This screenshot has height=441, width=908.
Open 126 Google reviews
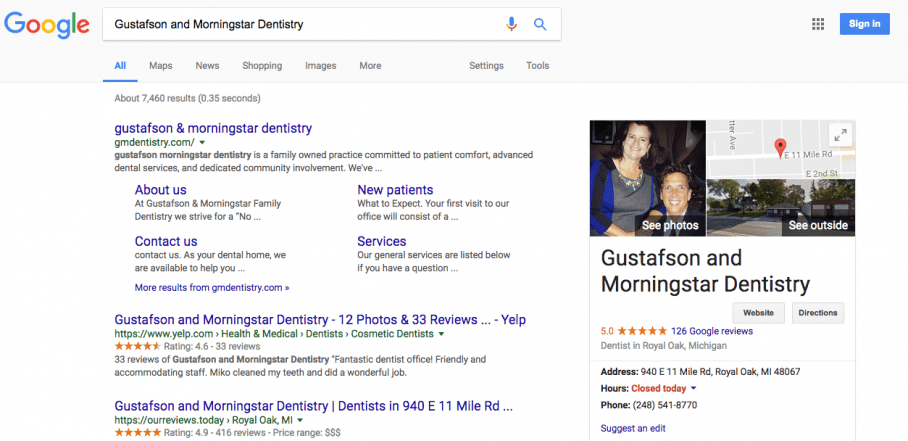click(x=712, y=331)
